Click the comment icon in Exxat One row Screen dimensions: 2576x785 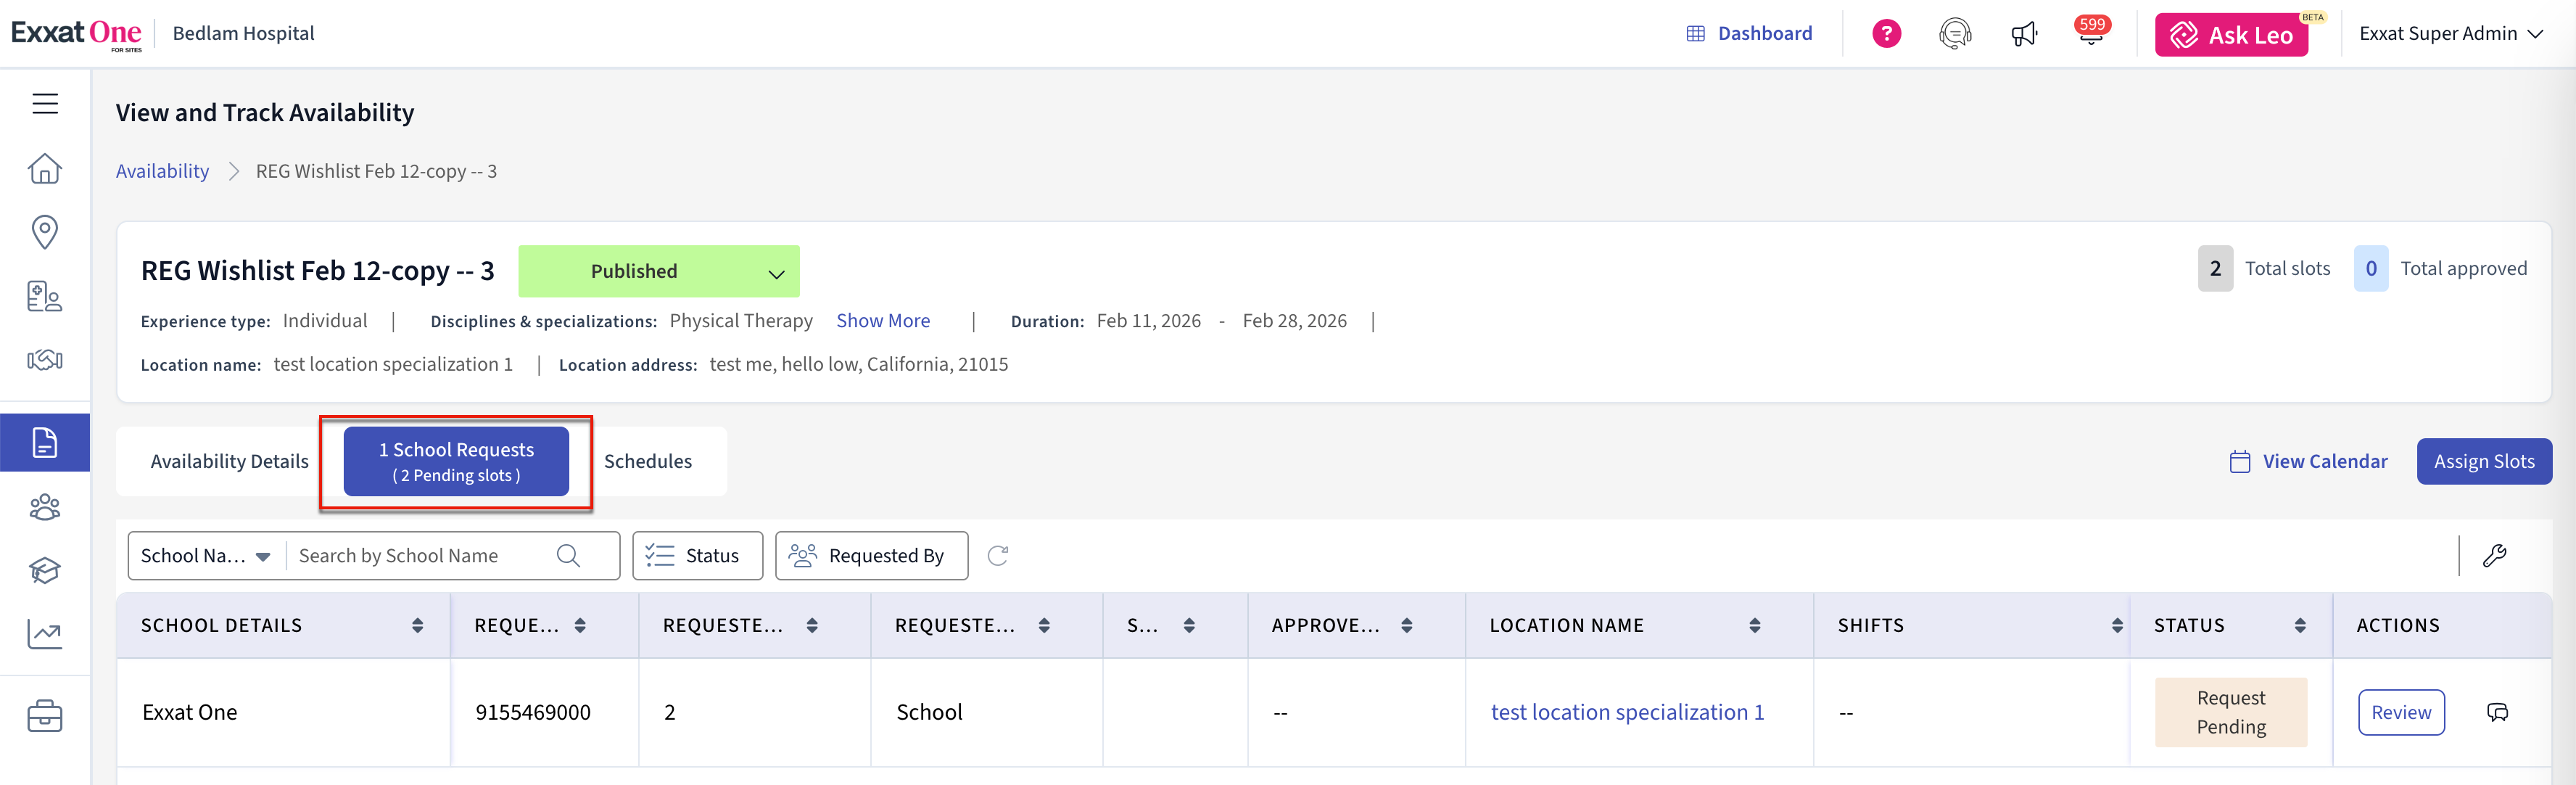2497,712
